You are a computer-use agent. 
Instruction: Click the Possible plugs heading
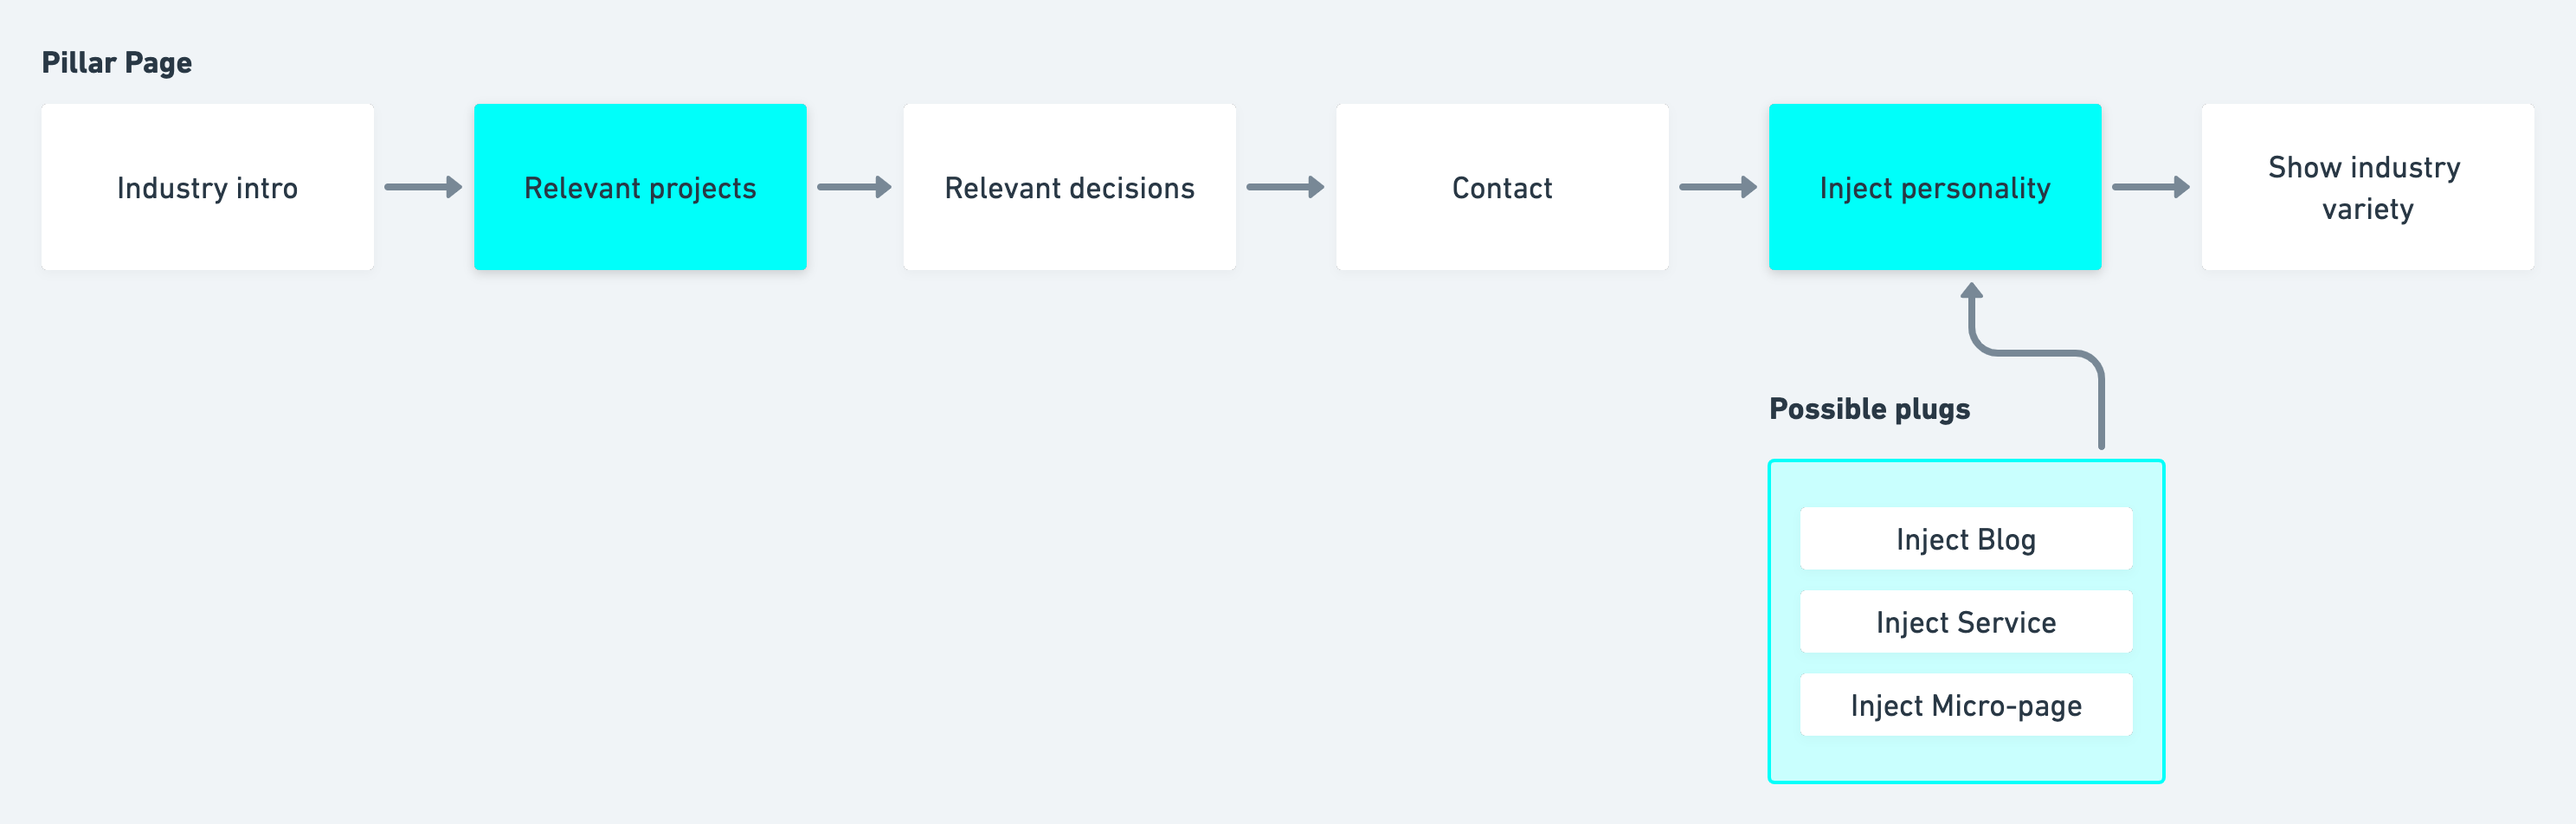click(x=1869, y=409)
